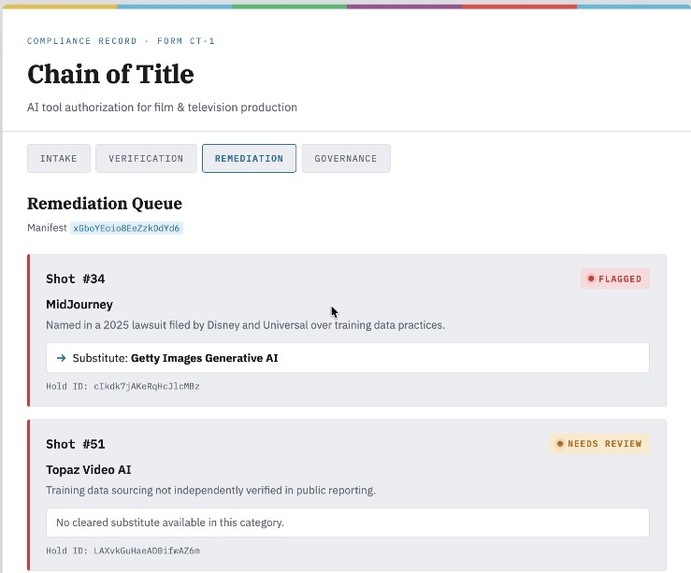691x573 pixels.
Task: Go to the Governance tab
Action: 346,158
